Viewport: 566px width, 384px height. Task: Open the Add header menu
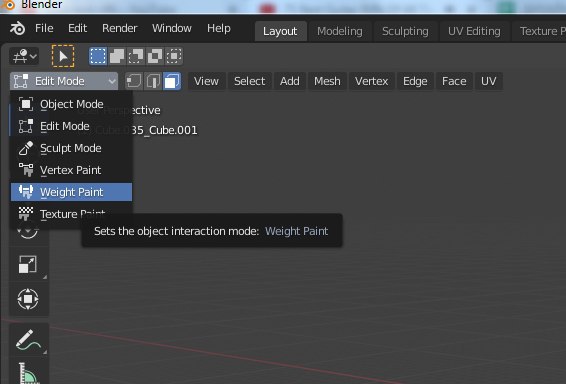(x=289, y=81)
